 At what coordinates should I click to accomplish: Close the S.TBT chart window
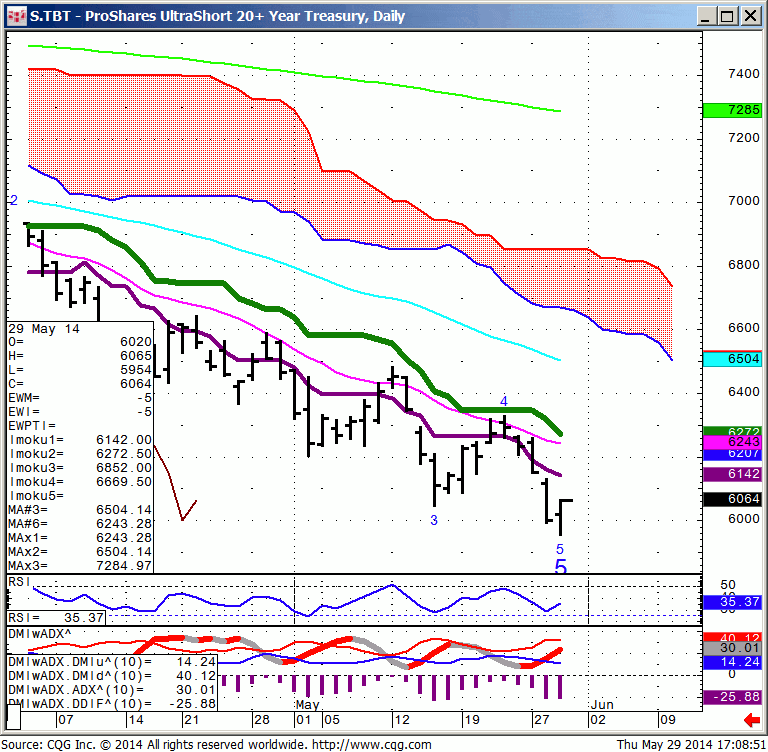point(750,16)
